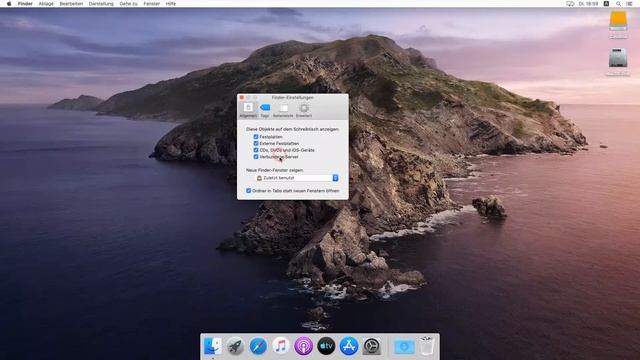
Task: Open the Finder menu
Action: point(25,4)
